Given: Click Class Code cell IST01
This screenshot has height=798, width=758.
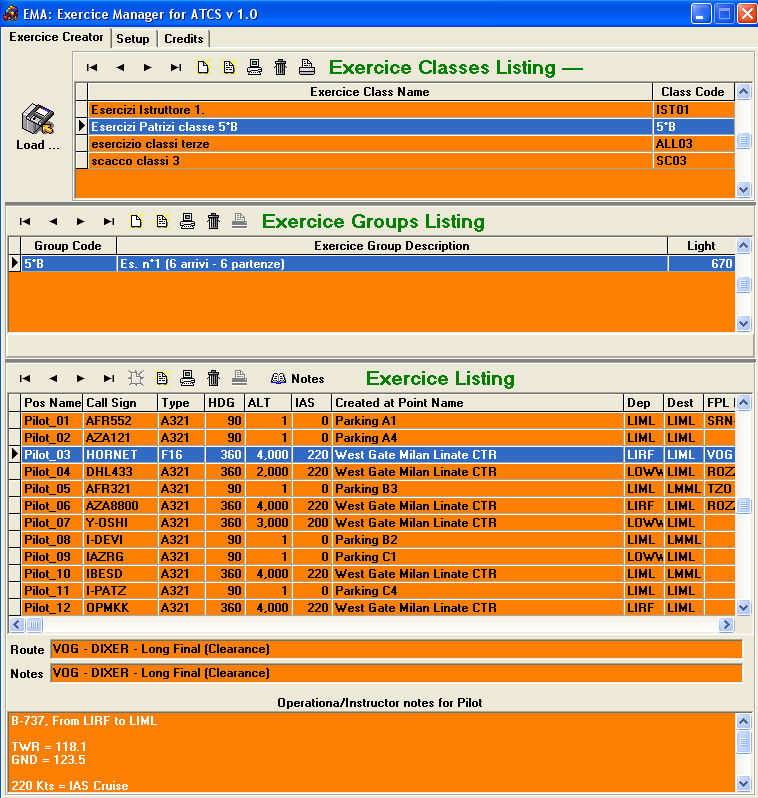Looking at the screenshot, I should coord(693,110).
